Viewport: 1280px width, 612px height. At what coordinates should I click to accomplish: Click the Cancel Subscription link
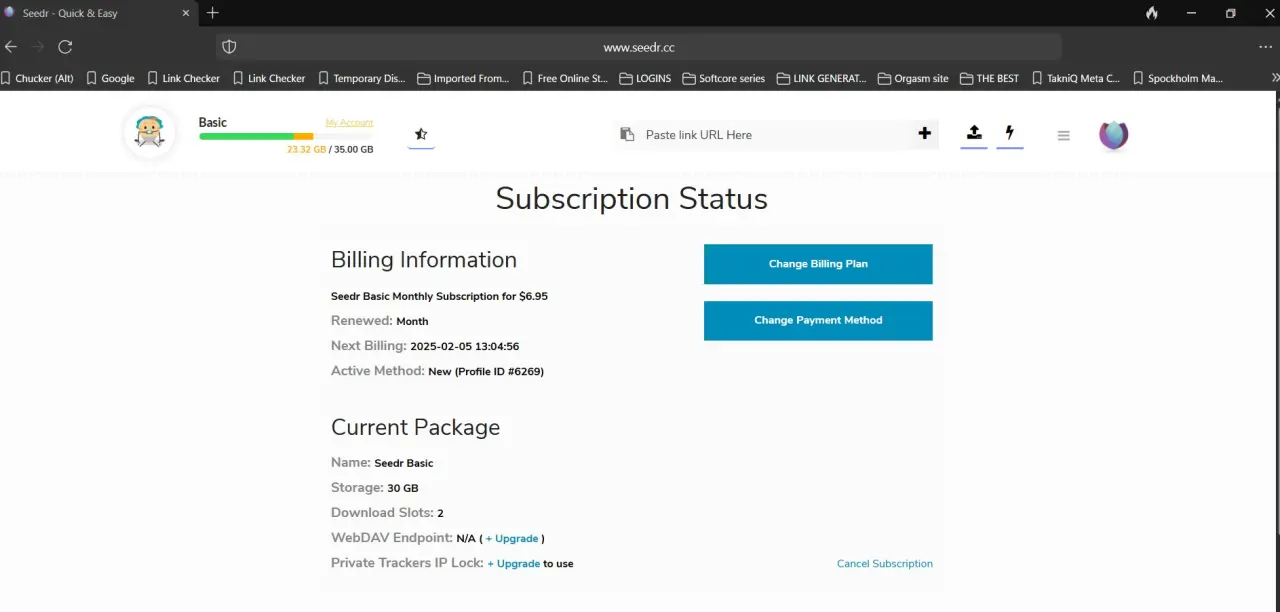(x=885, y=564)
